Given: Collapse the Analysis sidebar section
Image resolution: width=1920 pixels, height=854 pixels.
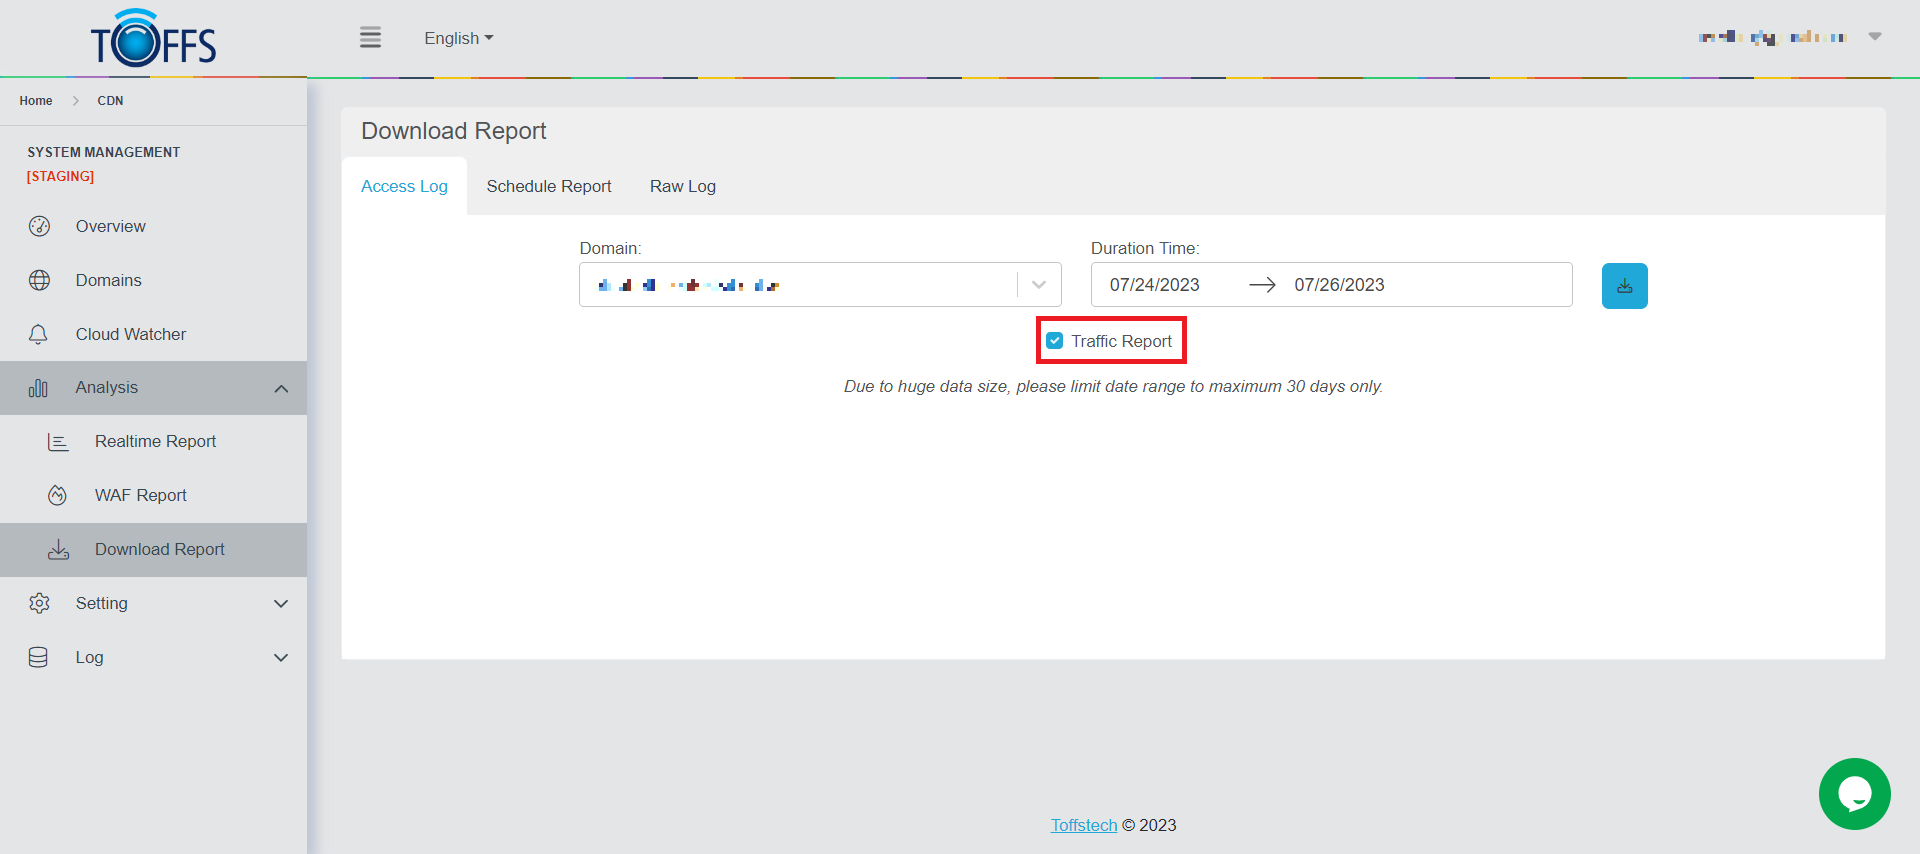Looking at the screenshot, I should pyautogui.click(x=281, y=388).
